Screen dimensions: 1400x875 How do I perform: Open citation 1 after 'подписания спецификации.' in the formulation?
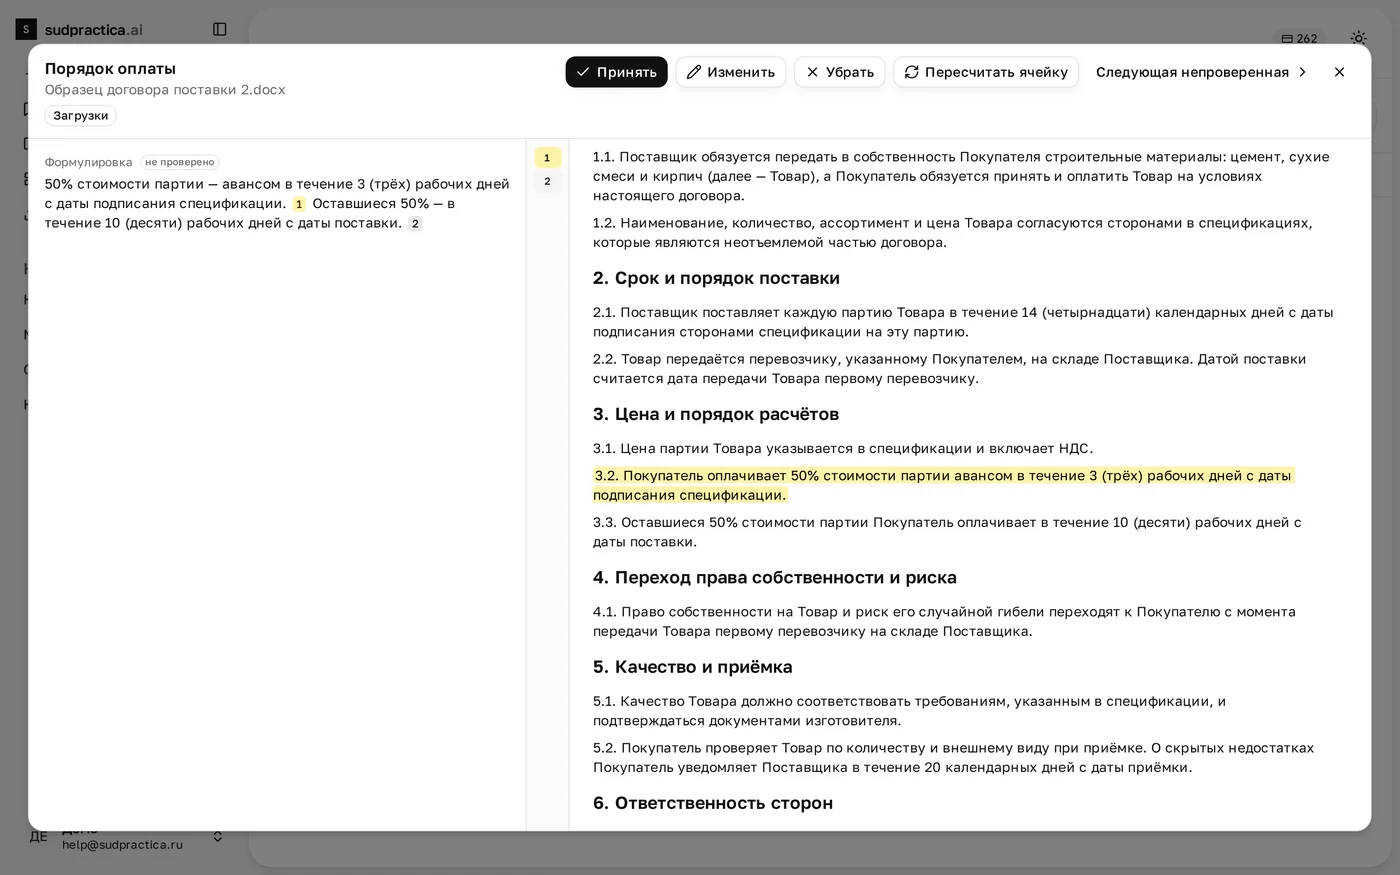[299, 204]
